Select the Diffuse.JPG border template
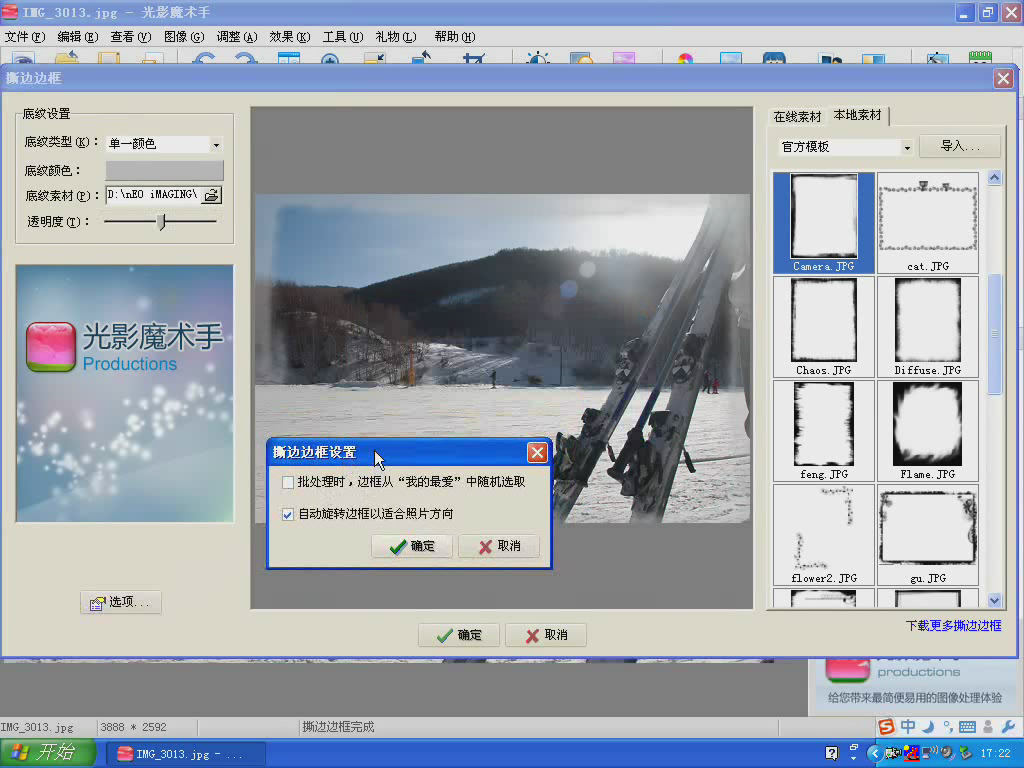The image size is (1024, 768). point(927,327)
